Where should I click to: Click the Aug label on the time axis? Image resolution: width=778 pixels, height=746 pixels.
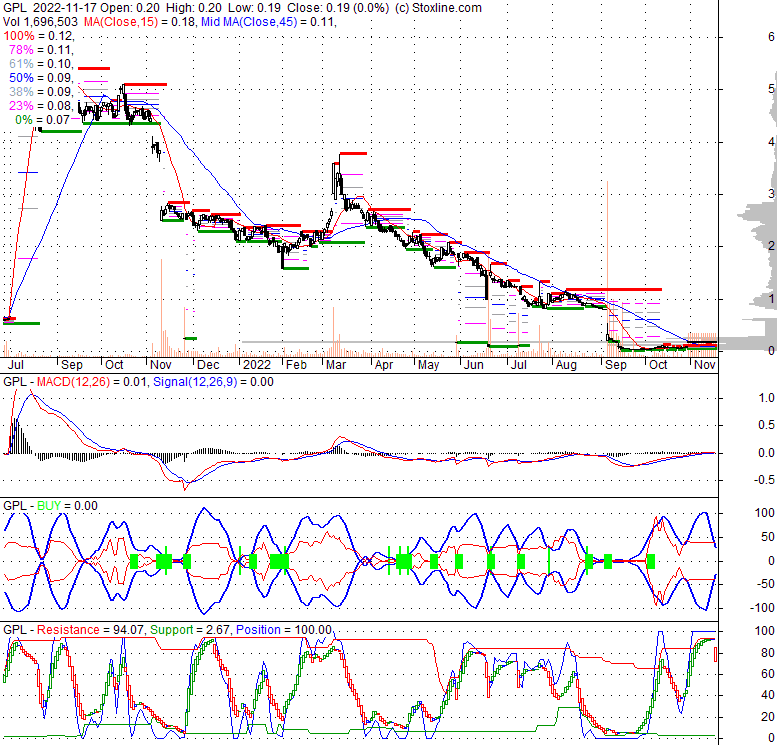pos(566,365)
